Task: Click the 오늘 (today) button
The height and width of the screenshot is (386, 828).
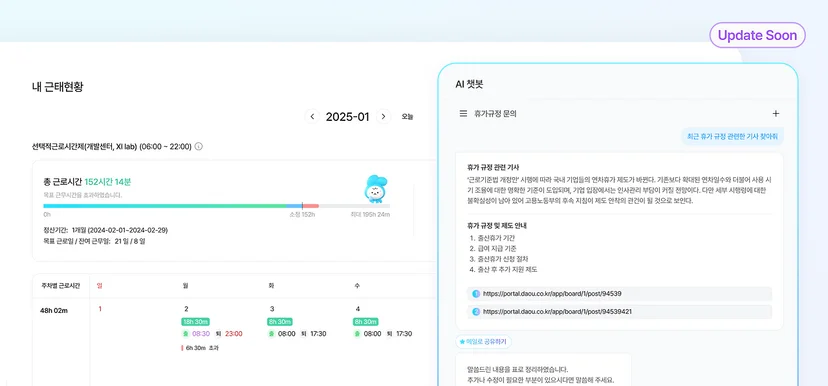Action: [x=408, y=117]
